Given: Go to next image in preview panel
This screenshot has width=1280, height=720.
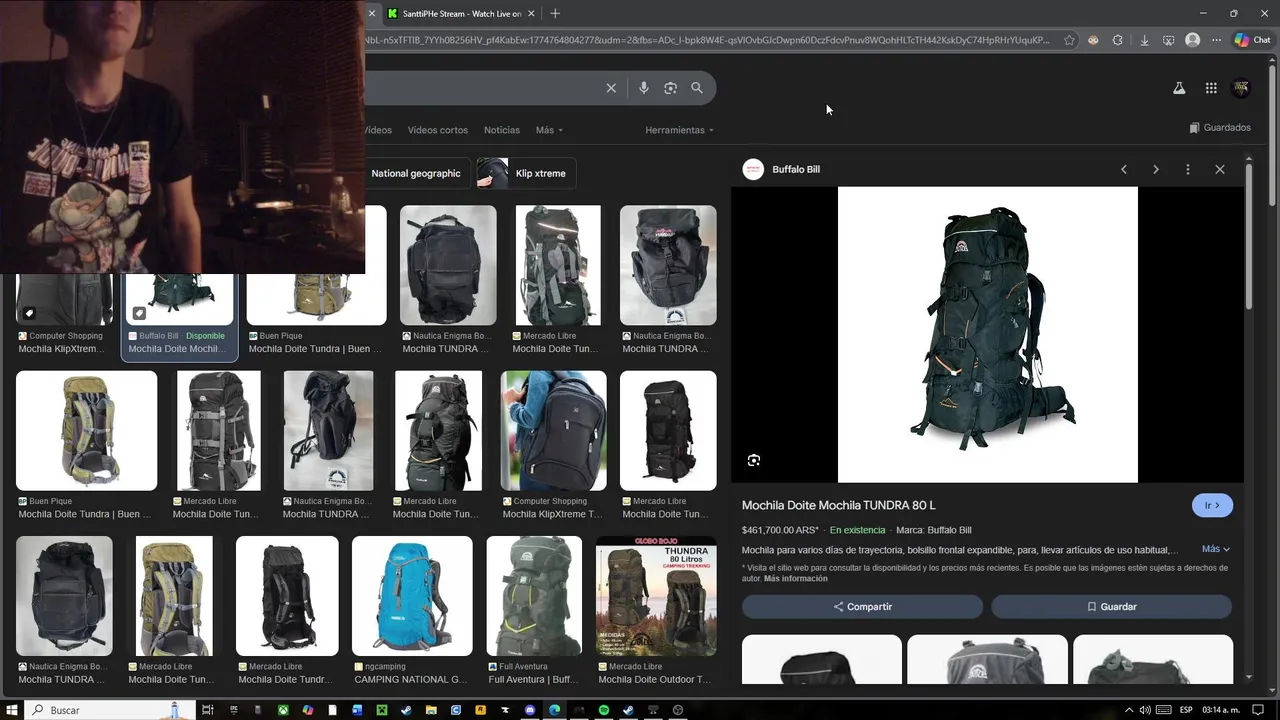Looking at the screenshot, I should 1155,169.
